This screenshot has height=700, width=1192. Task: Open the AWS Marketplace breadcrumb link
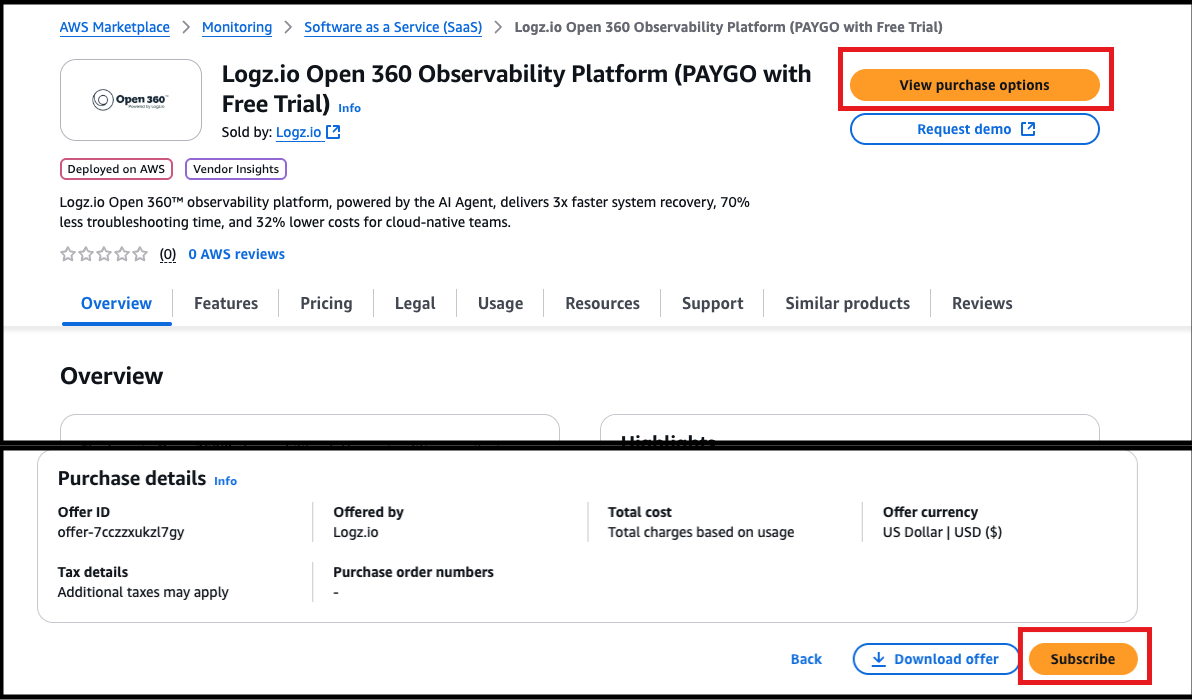point(115,27)
